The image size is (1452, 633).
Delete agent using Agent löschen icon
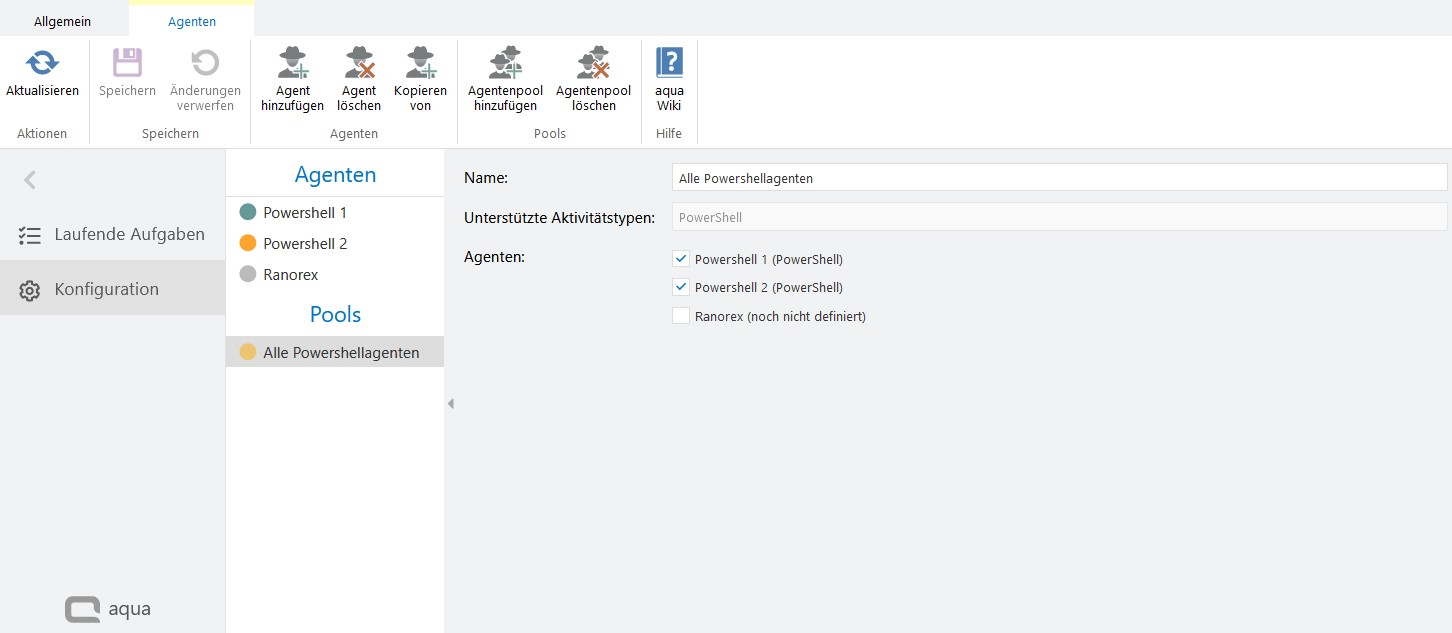point(359,64)
